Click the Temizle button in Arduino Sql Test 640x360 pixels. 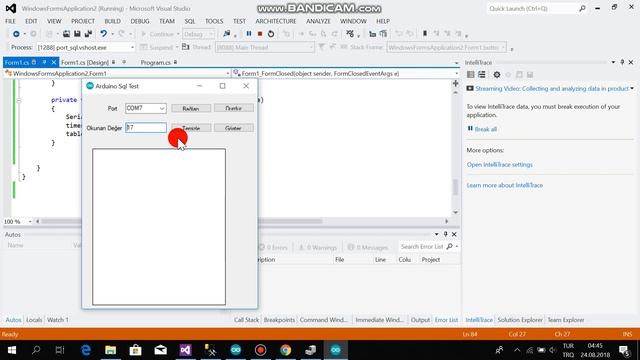point(191,128)
